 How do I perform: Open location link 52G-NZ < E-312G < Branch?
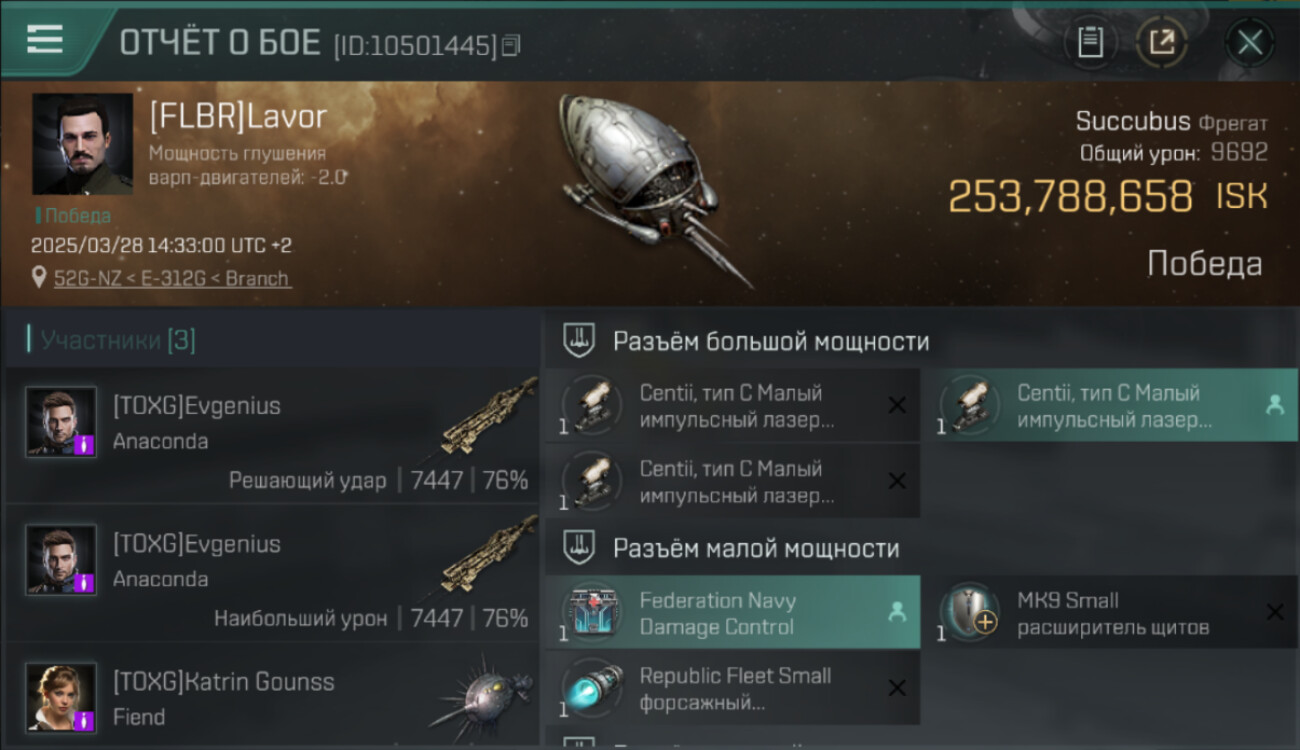click(172, 279)
